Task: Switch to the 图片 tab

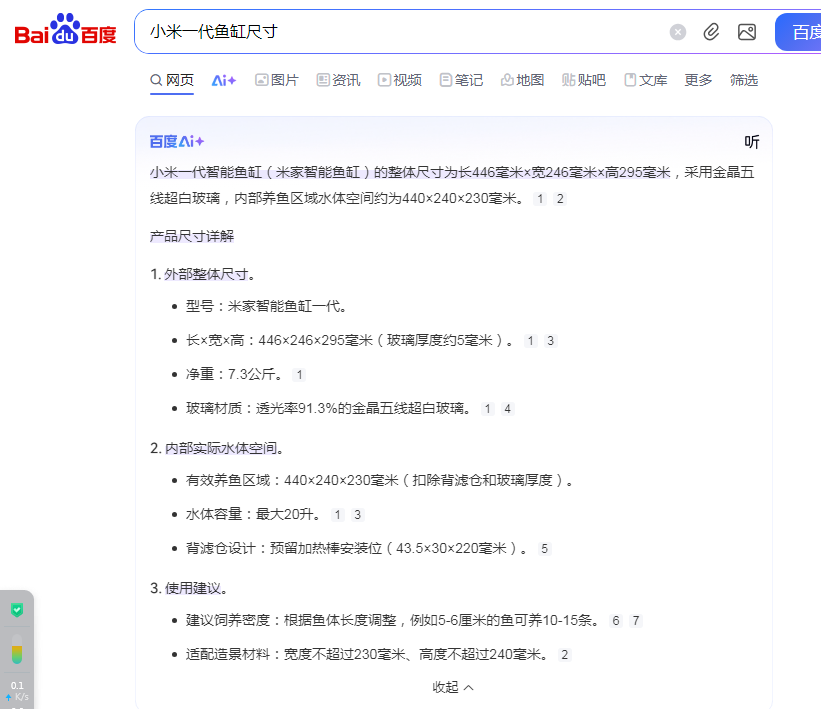Action: coord(276,80)
